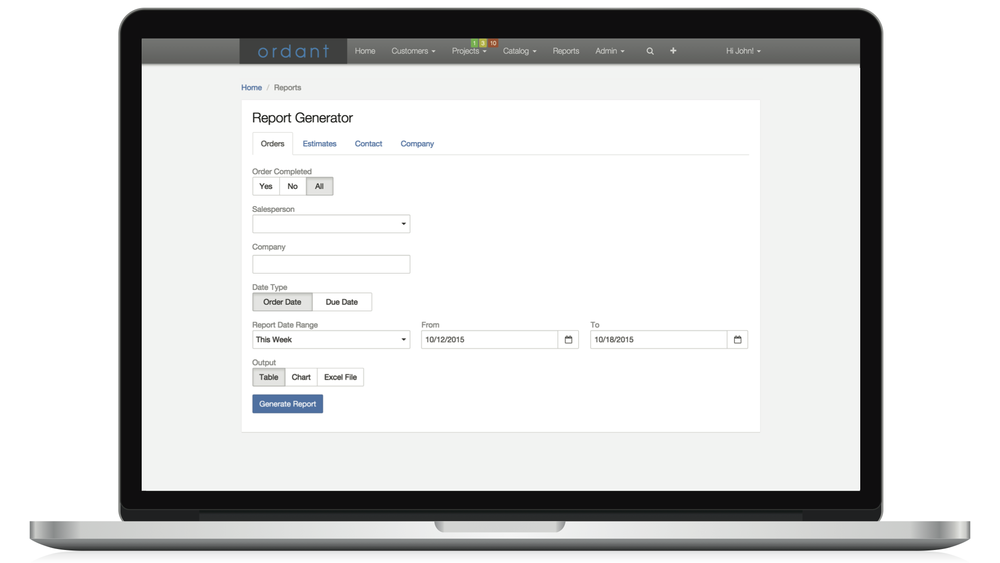Click the red Projects badge showing 10
The width and height of the screenshot is (1000, 563).
tap(493, 43)
